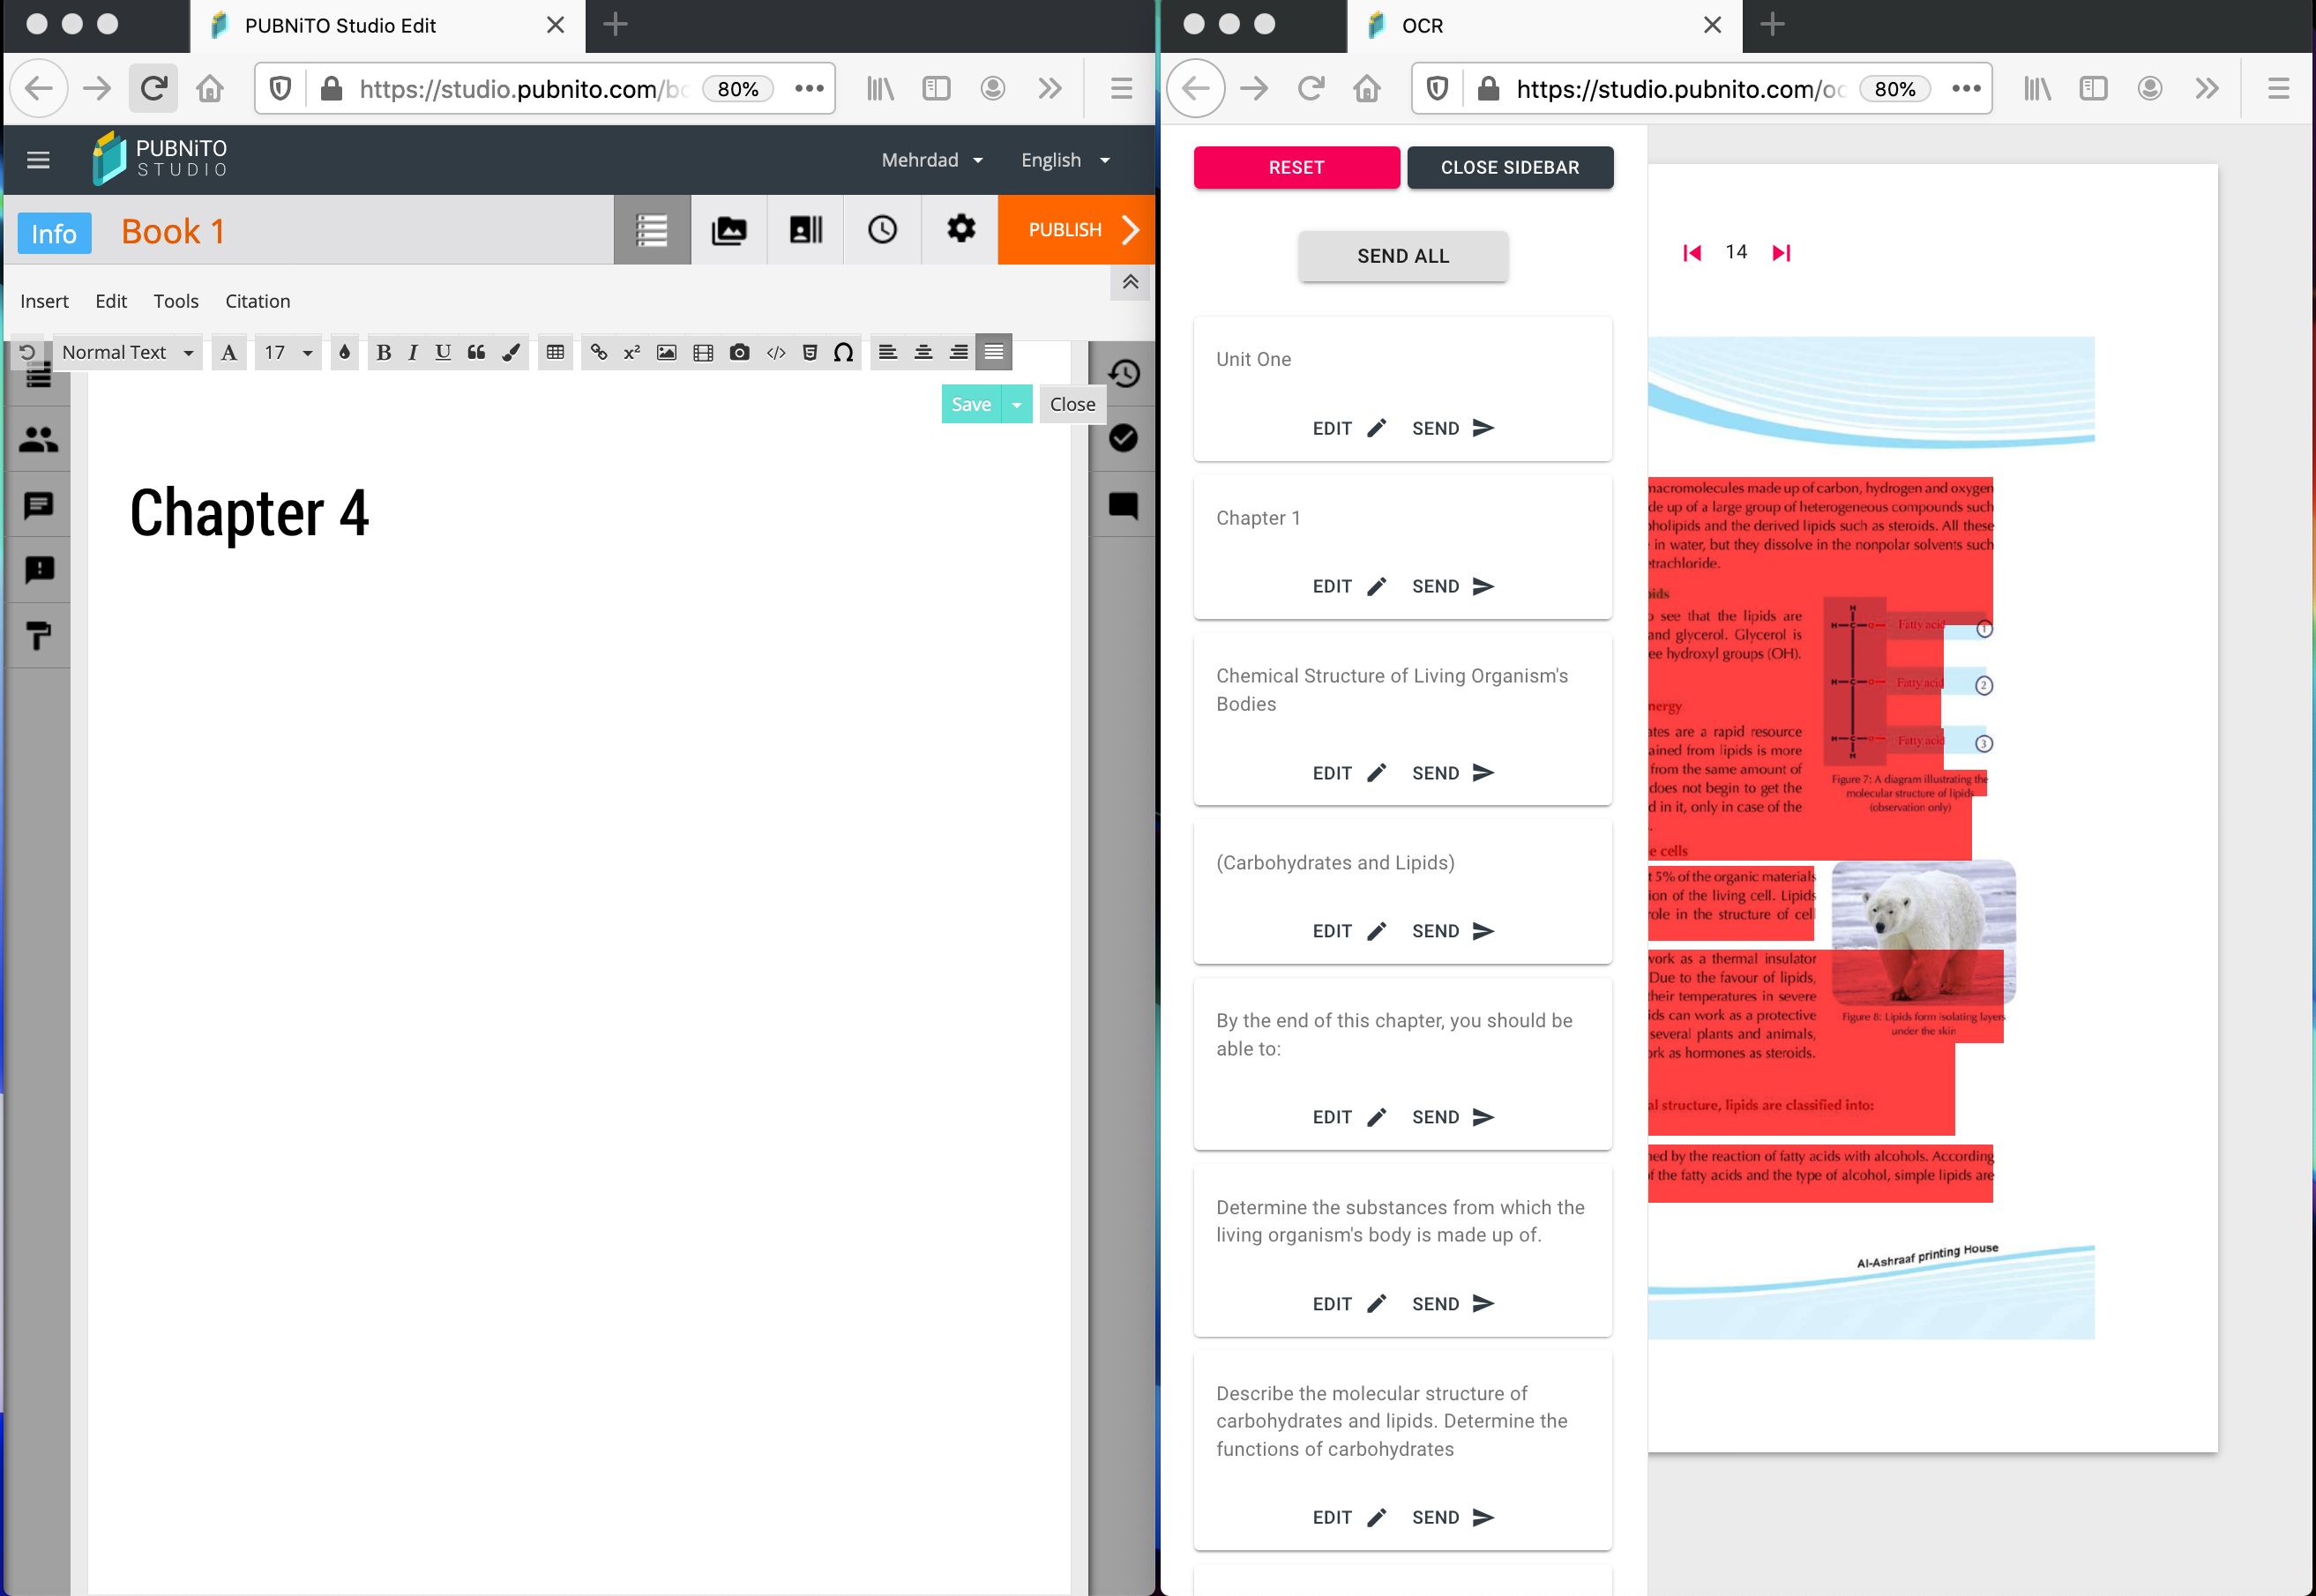Open the font size 17 dropdown

click(288, 352)
